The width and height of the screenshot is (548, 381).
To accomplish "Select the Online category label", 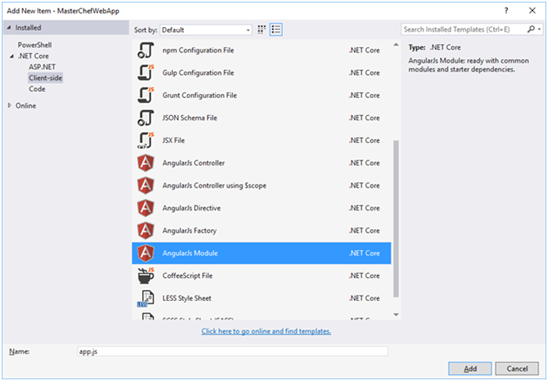I will click(26, 106).
